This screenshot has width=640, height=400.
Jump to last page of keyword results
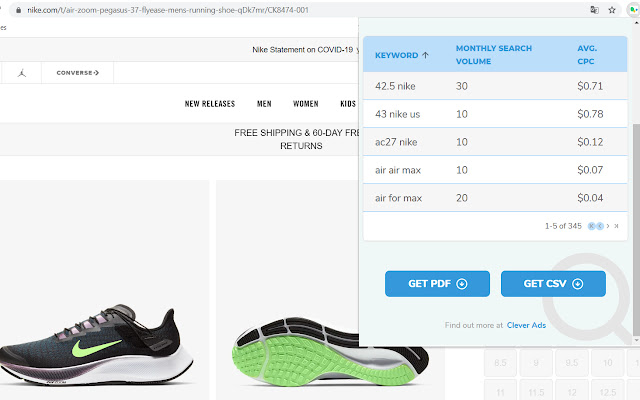pos(617,227)
